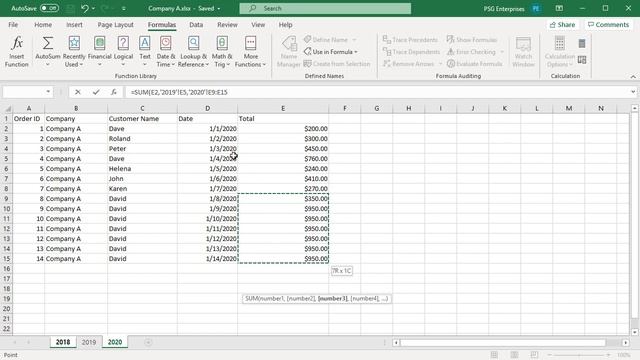This screenshot has height=360, width=640.
Task: Open the Watch Window
Action: pyautogui.click(x=523, y=52)
